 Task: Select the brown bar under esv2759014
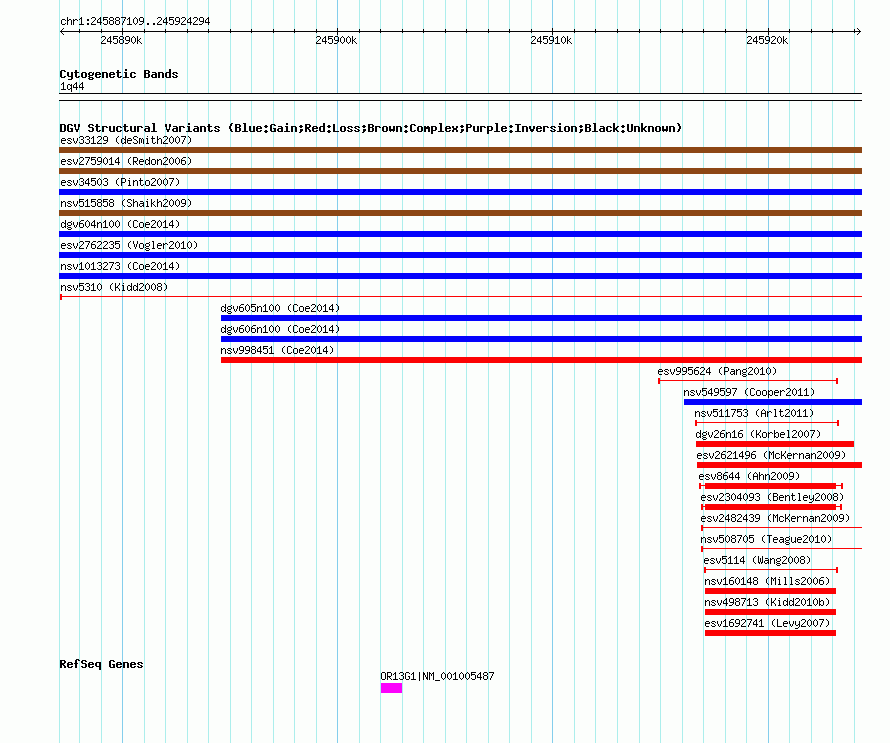(460, 171)
